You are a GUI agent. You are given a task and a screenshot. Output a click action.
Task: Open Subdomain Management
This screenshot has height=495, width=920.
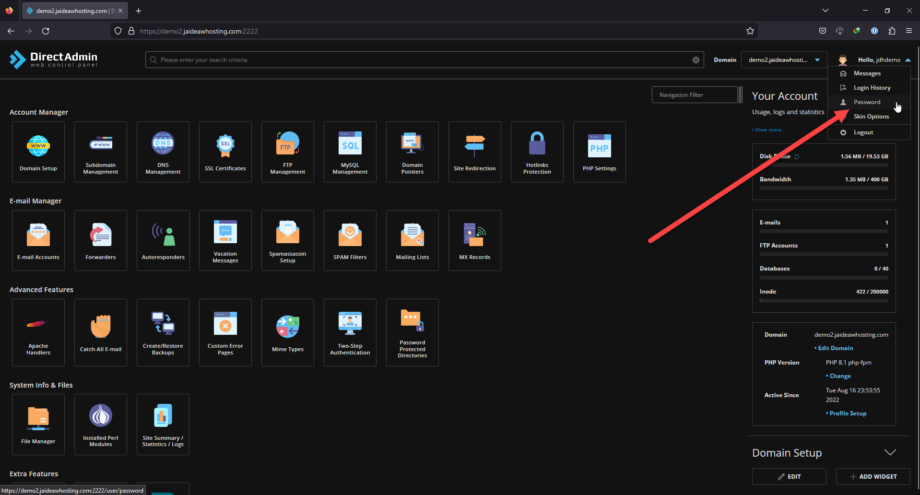100,151
